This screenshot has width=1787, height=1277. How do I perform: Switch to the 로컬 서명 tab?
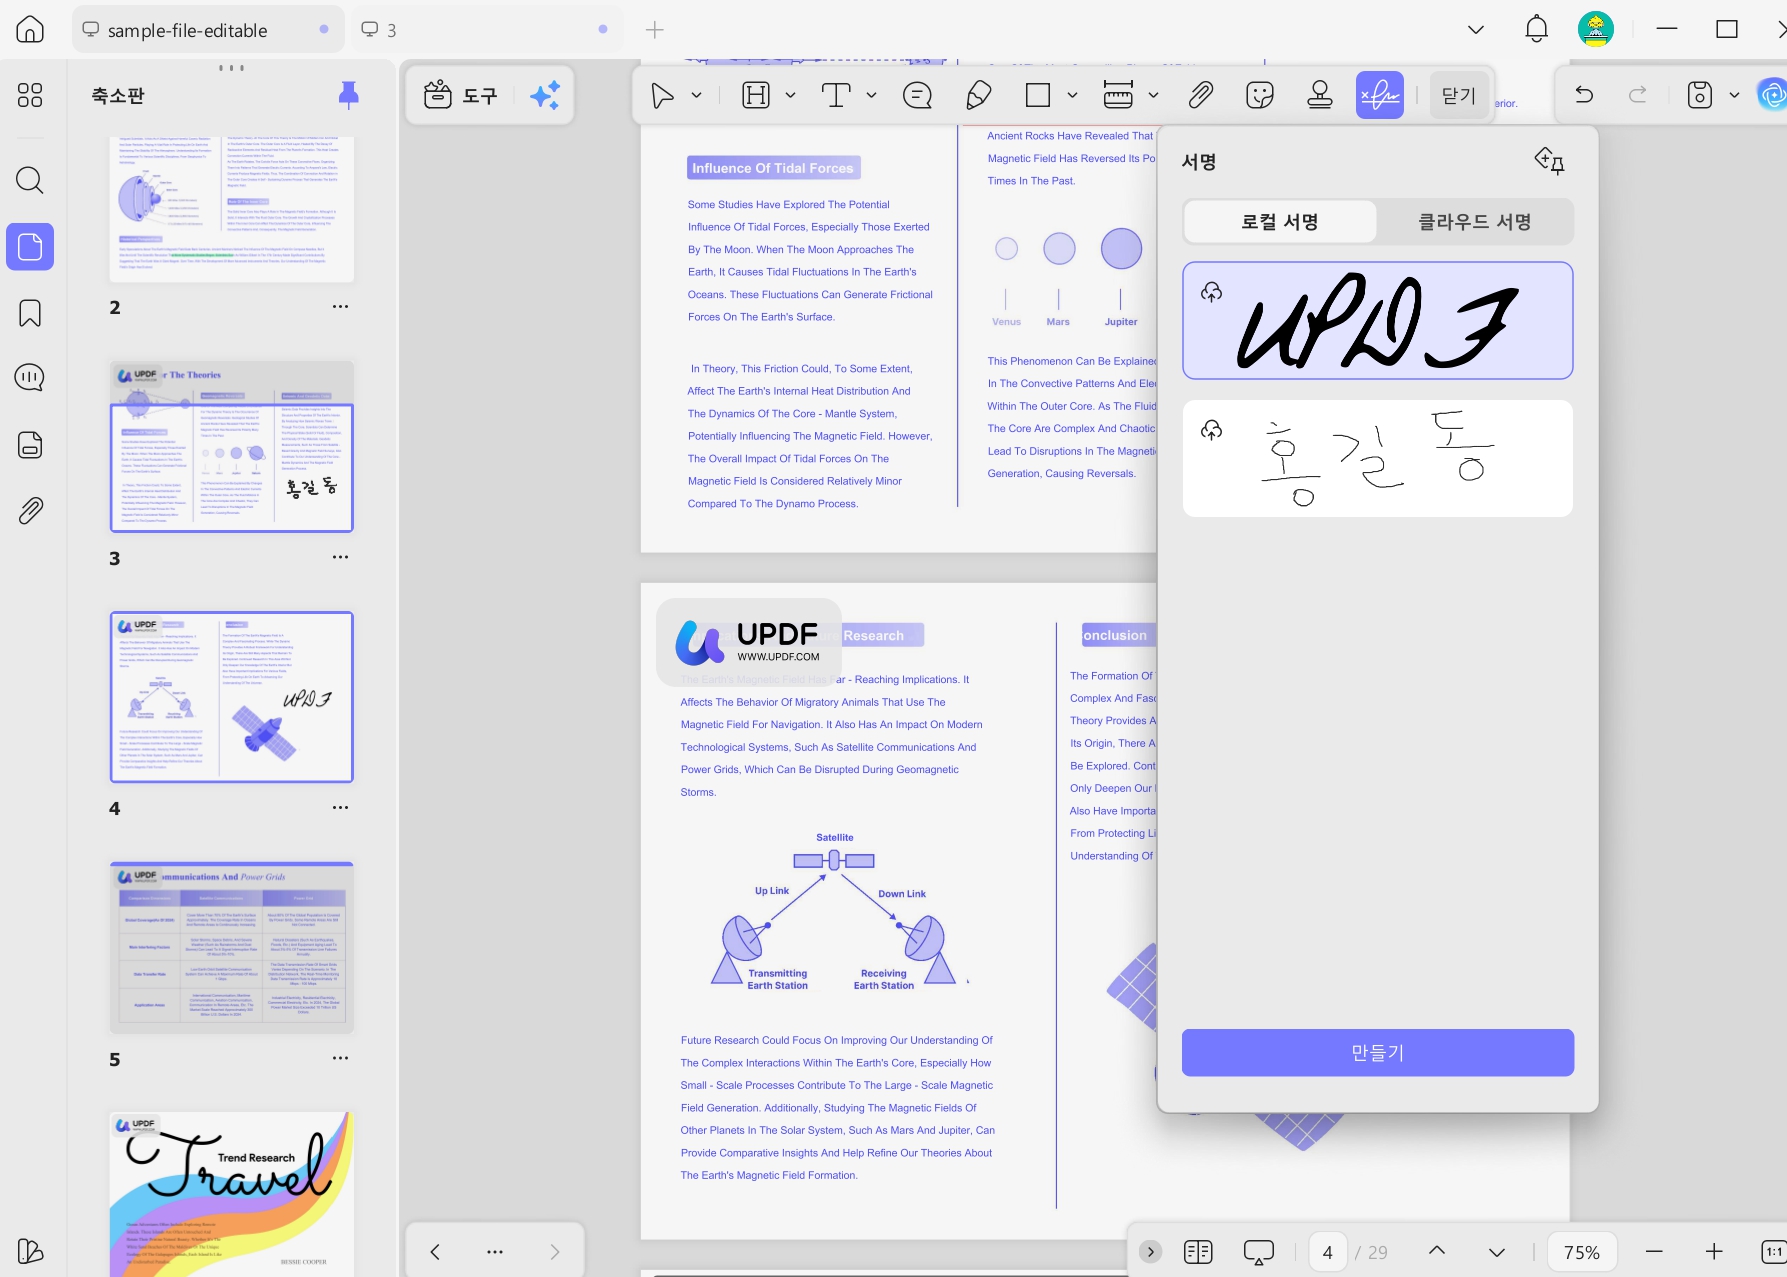[1280, 222]
